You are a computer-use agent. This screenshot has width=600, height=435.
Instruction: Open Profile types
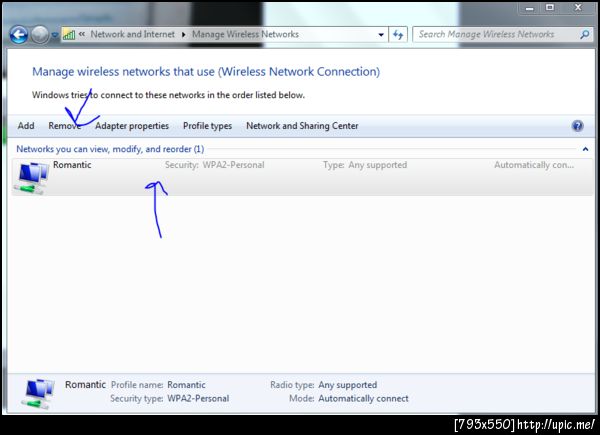point(207,126)
